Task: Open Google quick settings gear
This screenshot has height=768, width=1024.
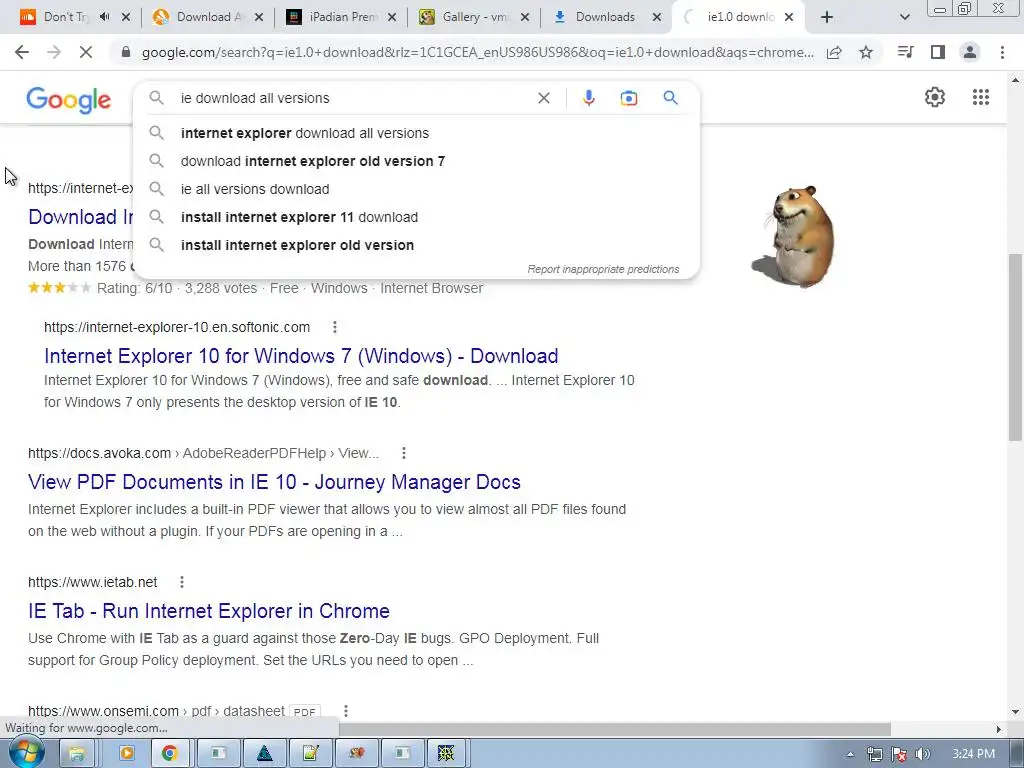Action: (x=935, y=97)
